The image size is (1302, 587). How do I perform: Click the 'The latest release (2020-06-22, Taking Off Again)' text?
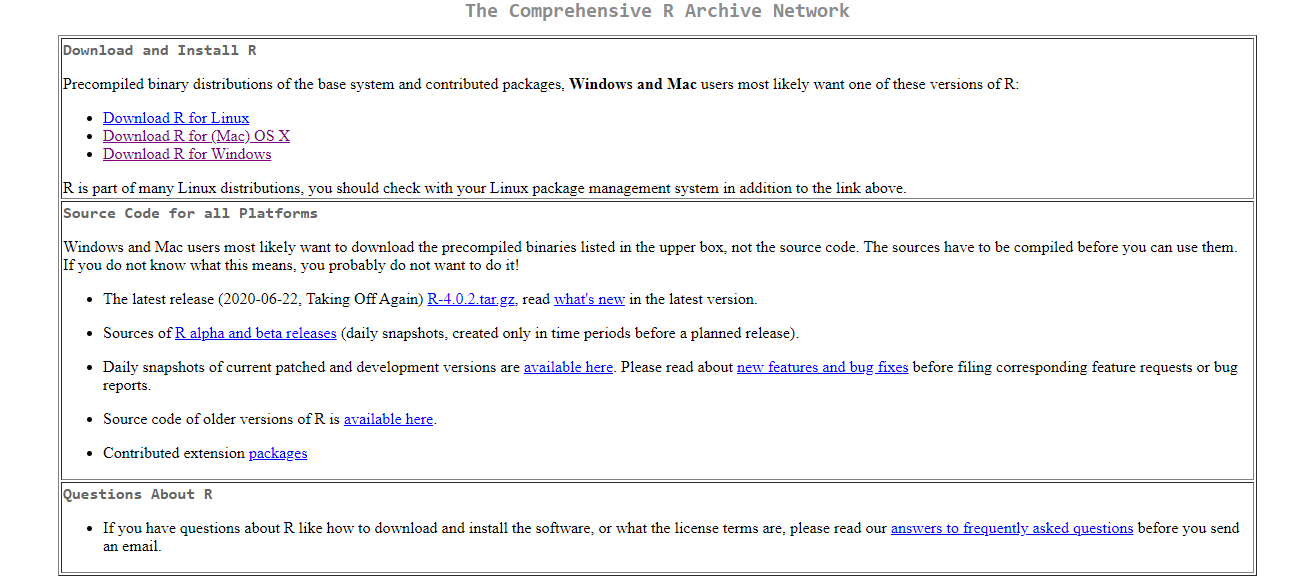click(x=263, y=299)
